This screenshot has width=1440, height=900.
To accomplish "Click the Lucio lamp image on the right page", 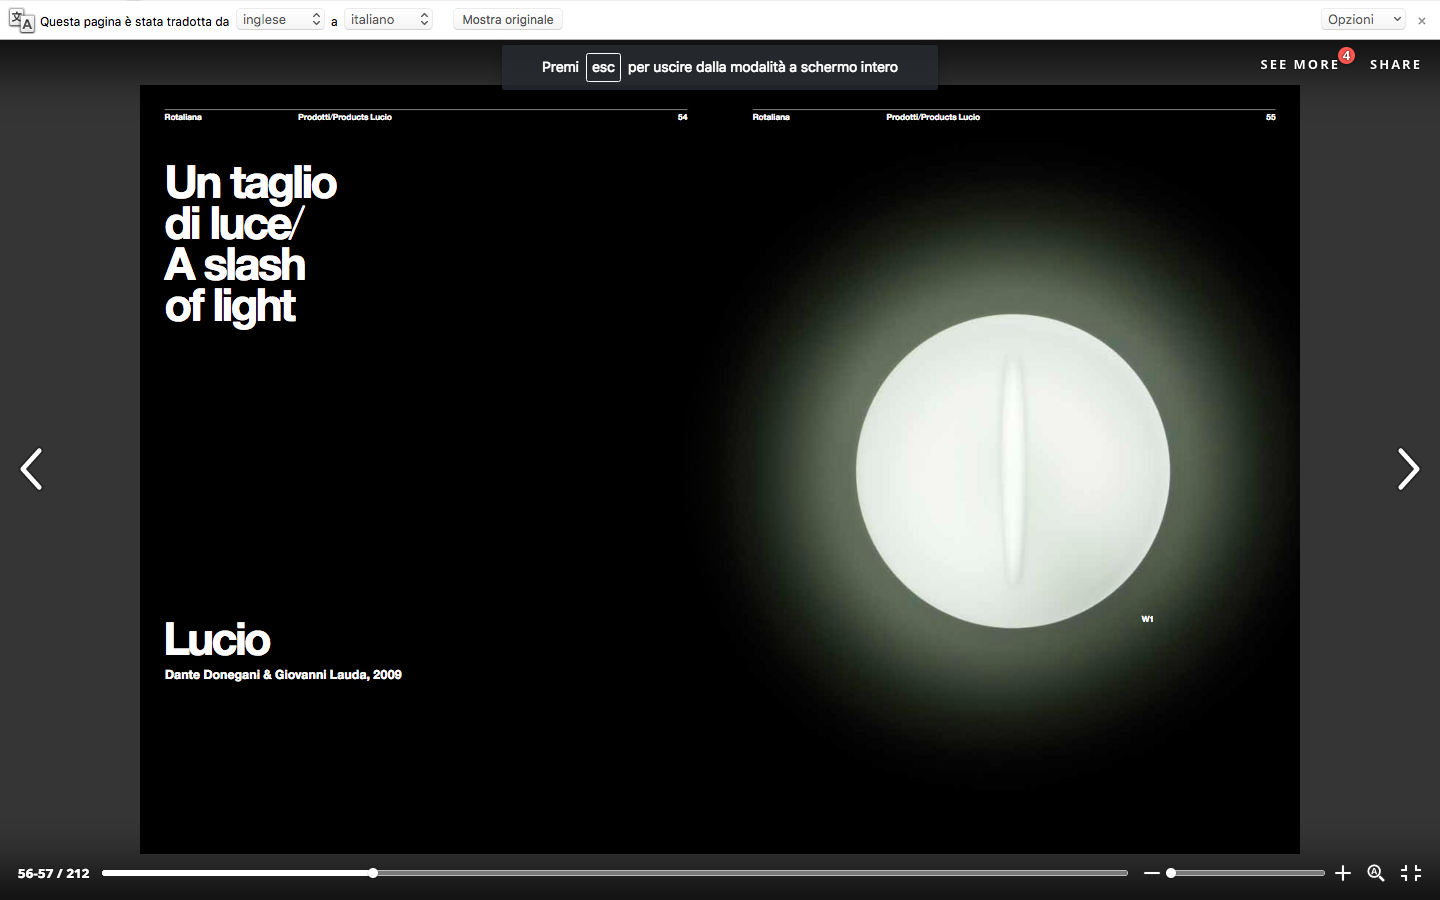I will (x=1012, y=471).
